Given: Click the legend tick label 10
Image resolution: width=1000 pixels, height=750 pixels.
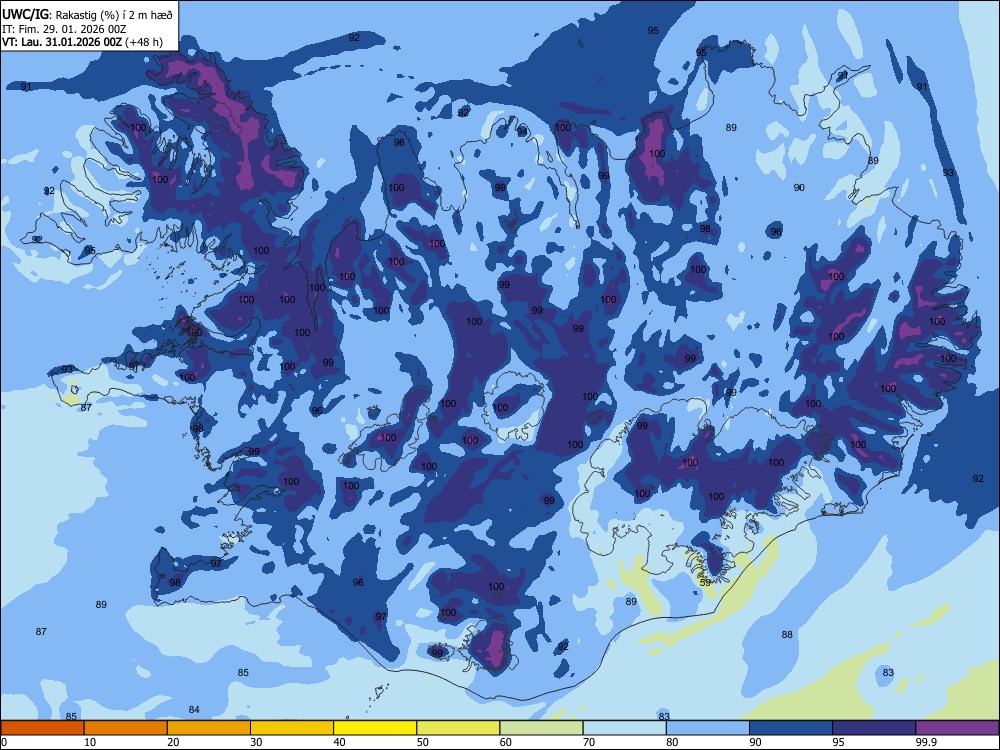Looking at the screenshot, I should 90,742.
